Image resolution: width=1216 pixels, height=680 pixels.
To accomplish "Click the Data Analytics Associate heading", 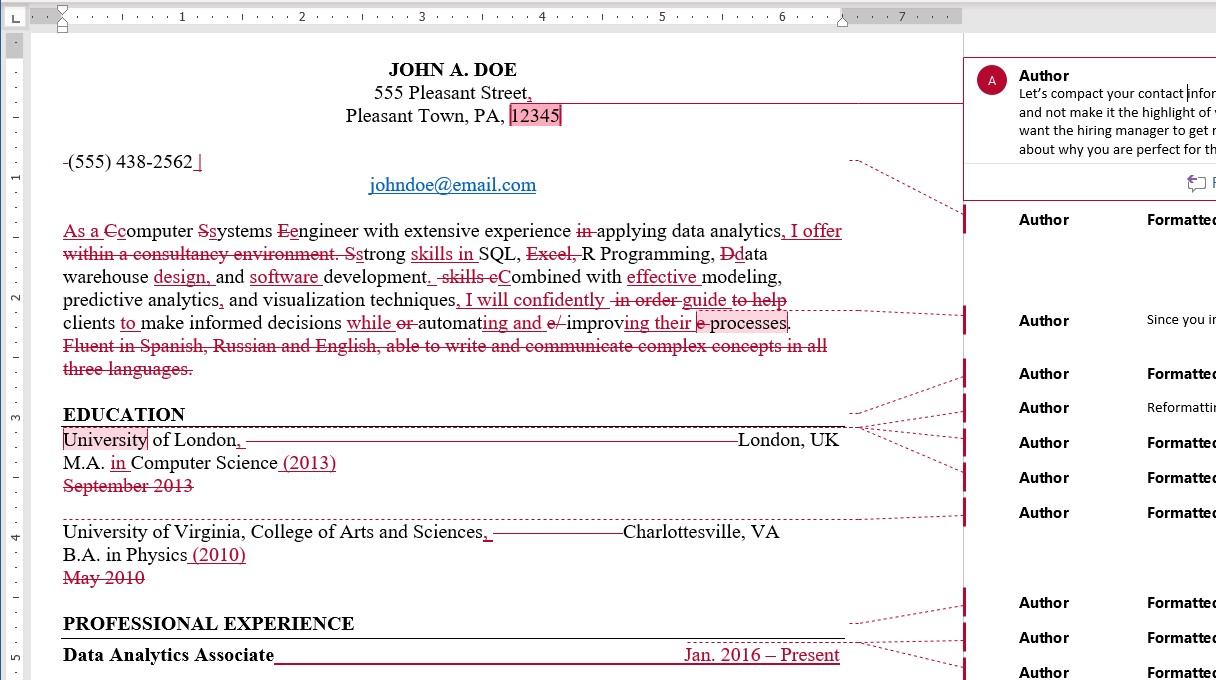I will (x=167, y=655).
